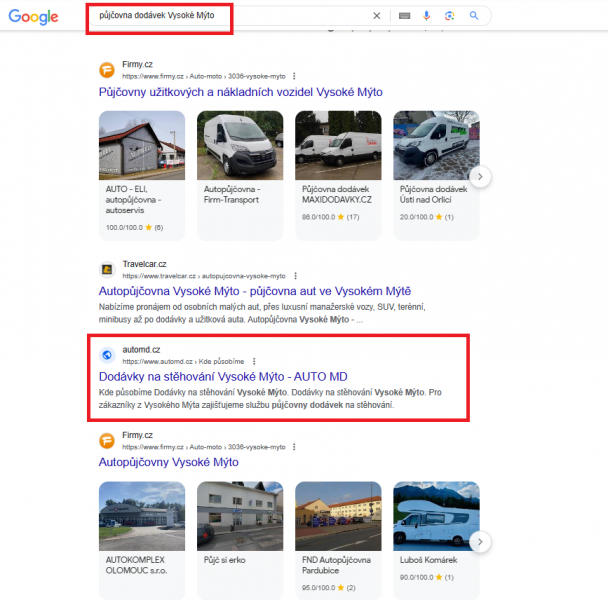
Task: Open more options for Autopůjčovny Vysoké Mýto result
Action: click(x=294, y=447)
